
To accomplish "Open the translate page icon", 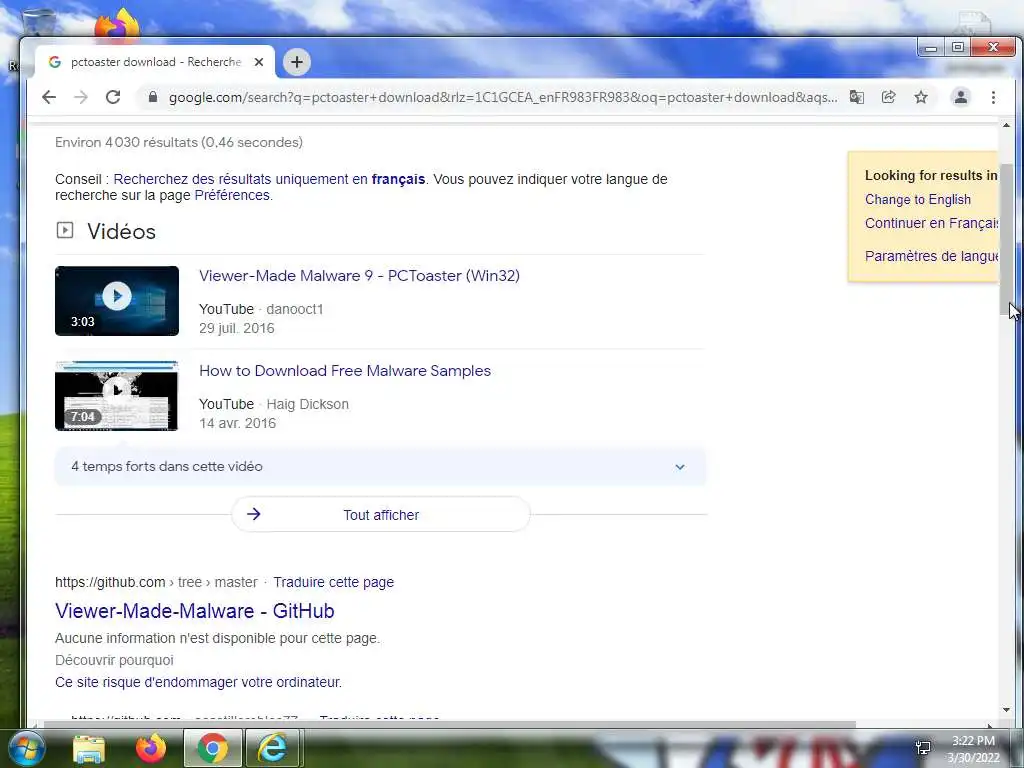I will pyautogui.click(x=856, y=97).
